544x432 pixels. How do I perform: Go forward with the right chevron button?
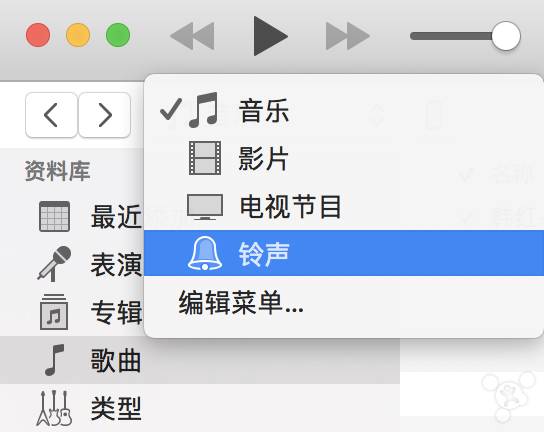coord(105,115)
